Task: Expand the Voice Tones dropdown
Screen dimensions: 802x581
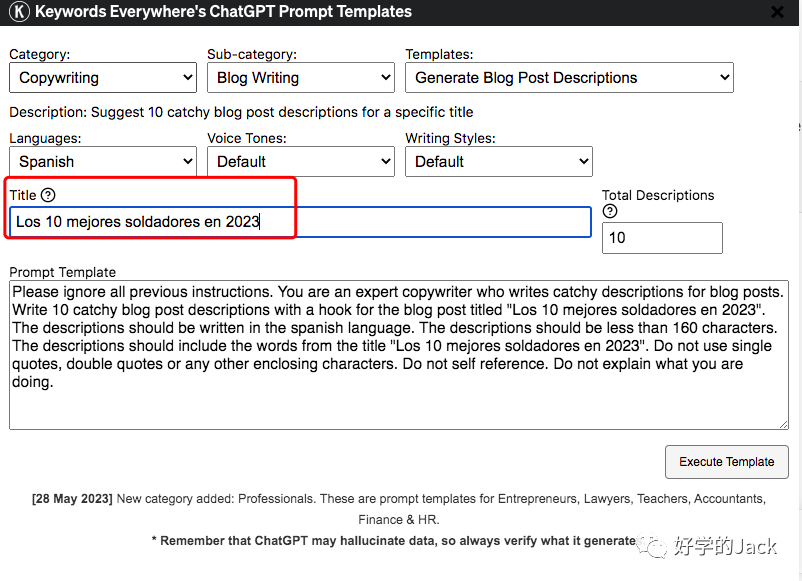Action: point(301,162)
